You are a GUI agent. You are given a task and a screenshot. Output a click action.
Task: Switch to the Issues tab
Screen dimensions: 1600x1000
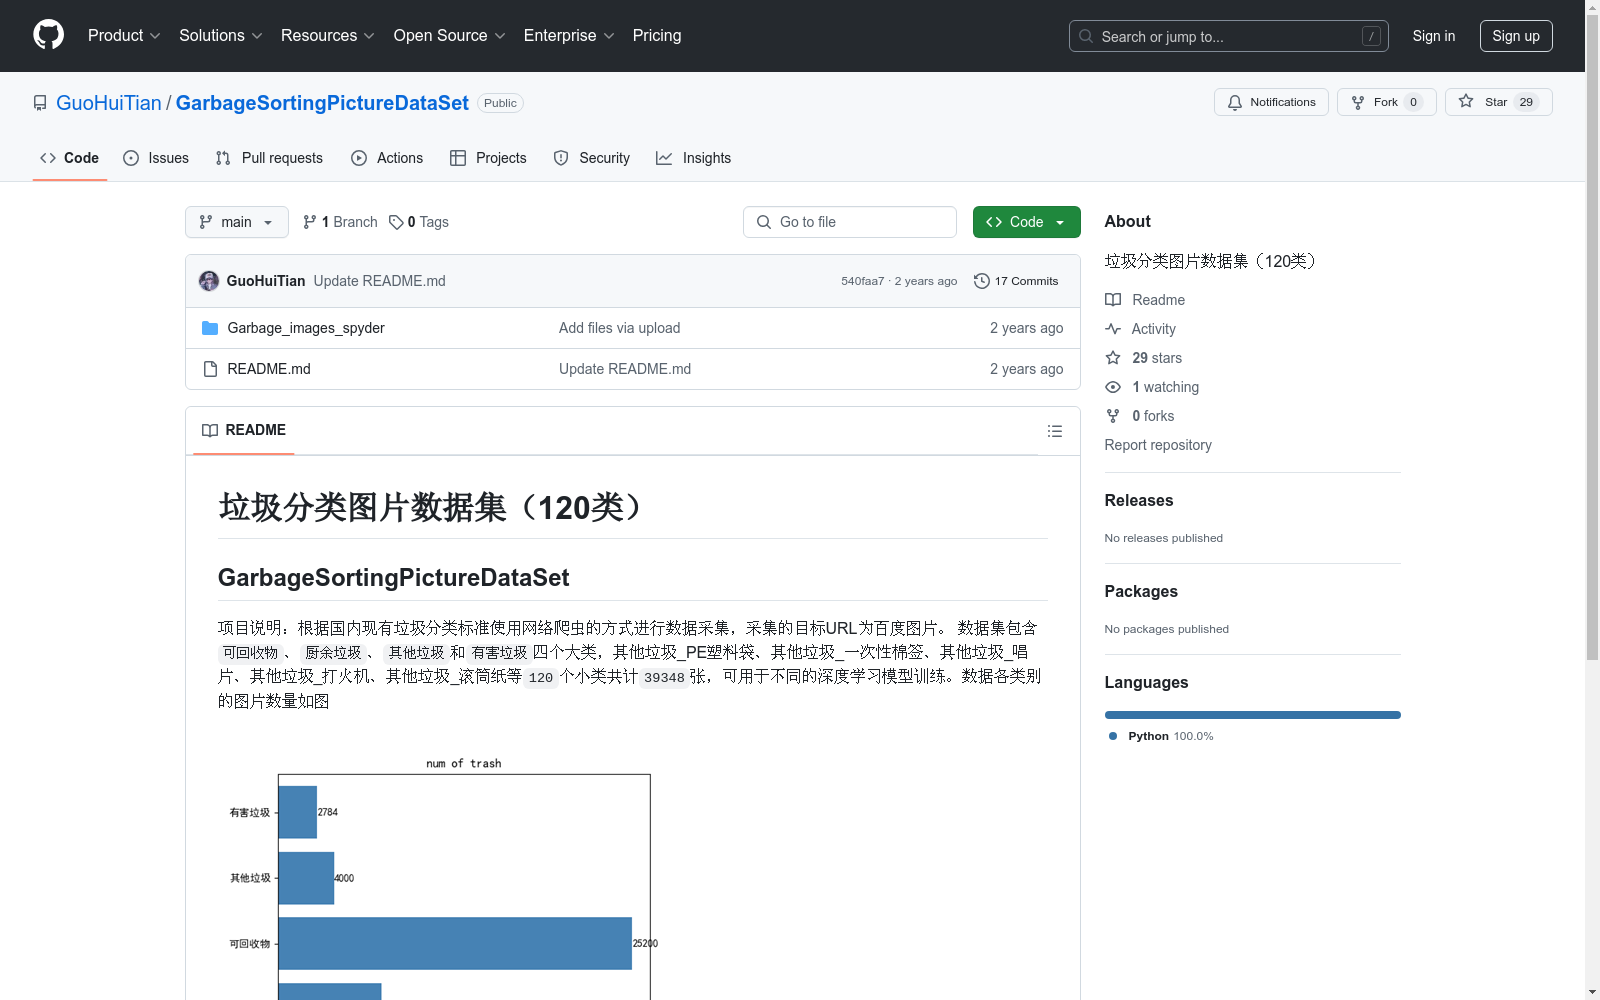point(156,158)
